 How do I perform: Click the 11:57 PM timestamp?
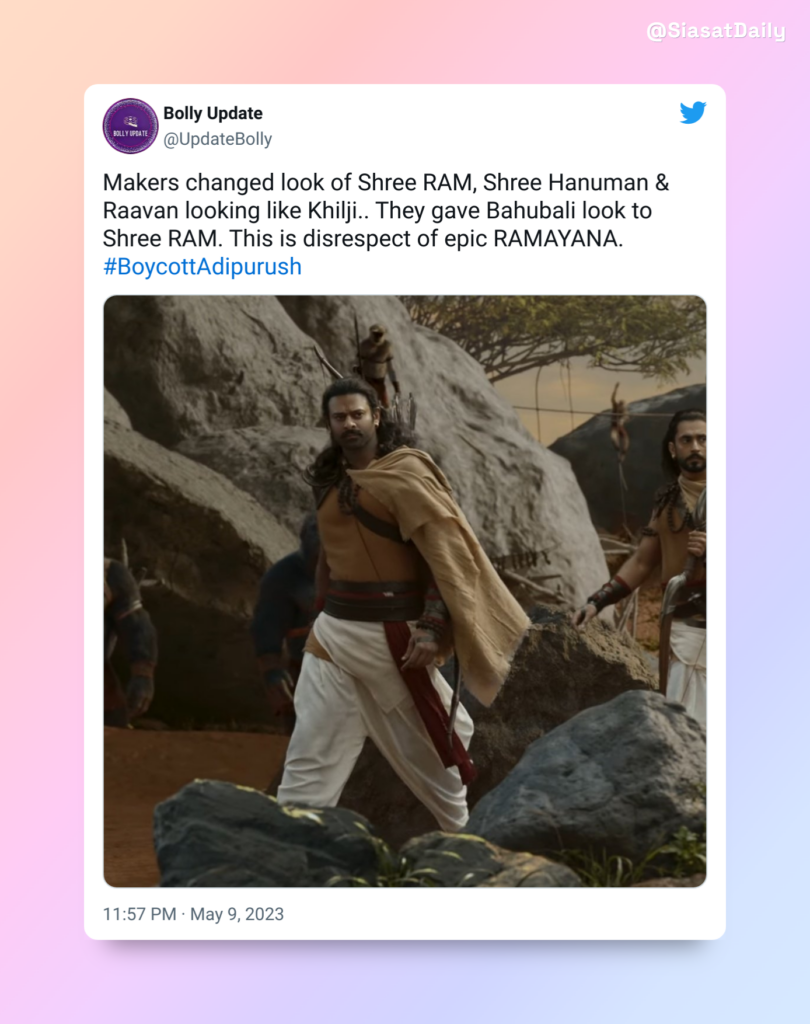[139, 914]
